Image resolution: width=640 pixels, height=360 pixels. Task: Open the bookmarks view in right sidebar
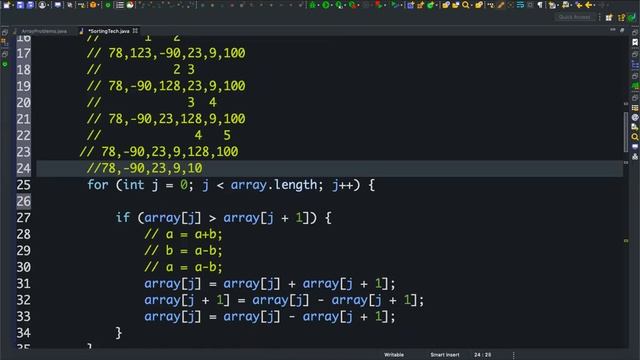pos(635,42)
